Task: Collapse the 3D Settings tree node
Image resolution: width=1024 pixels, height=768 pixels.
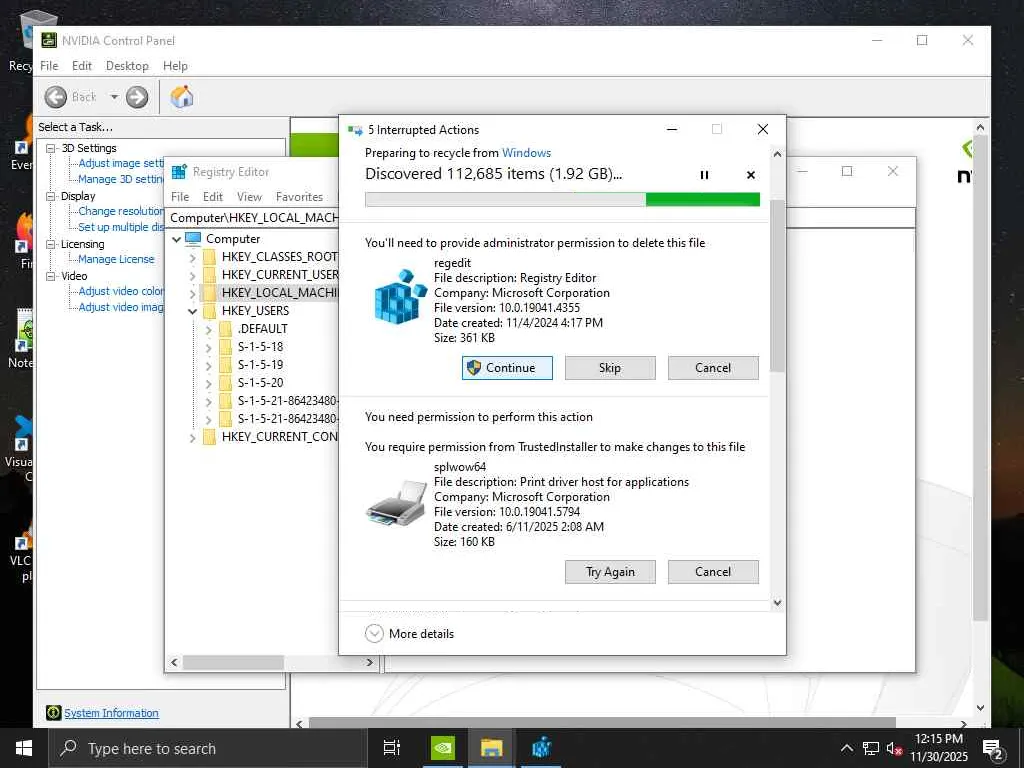Action: pyautogui.click(x=50, y=148)
